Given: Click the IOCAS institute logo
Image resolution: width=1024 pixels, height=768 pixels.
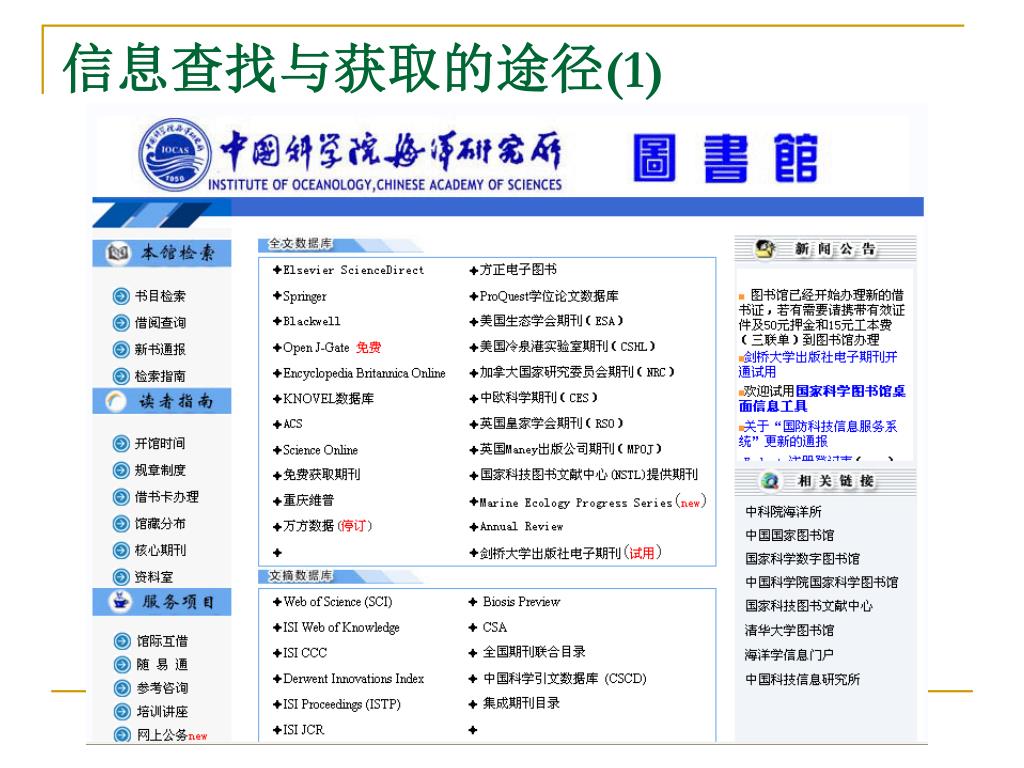Looking at the screenshot, I should 175,155.
